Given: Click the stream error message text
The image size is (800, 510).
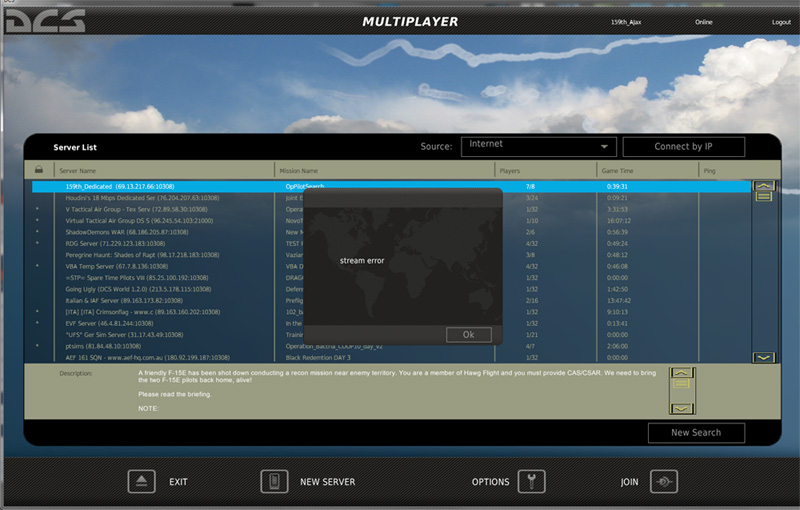Looking at the screenshot, I should point(362,261).
